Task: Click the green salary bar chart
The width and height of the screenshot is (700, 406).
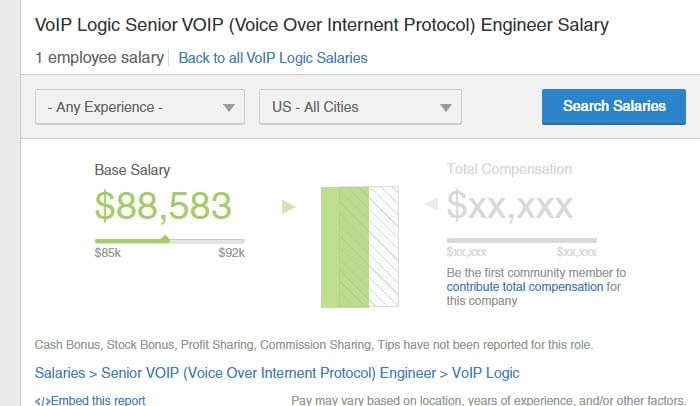Action: tap(345, 247)
